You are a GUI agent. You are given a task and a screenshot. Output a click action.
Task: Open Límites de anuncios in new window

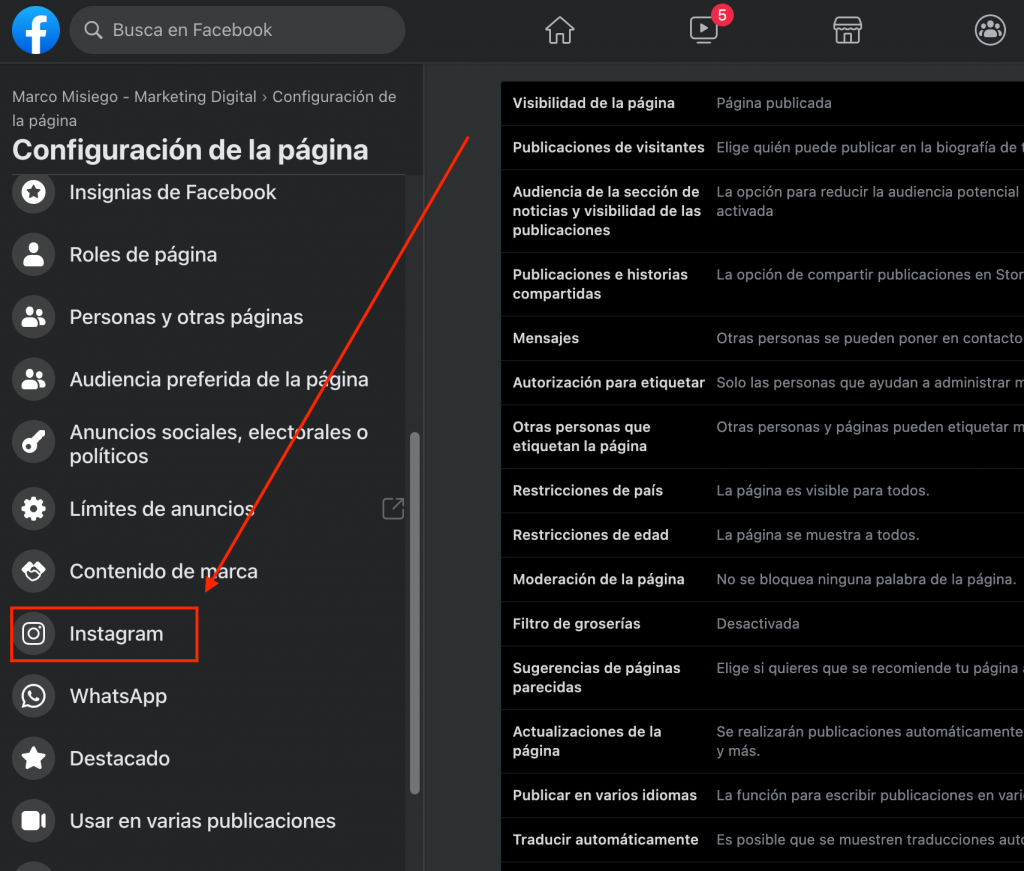click(393, 508)
